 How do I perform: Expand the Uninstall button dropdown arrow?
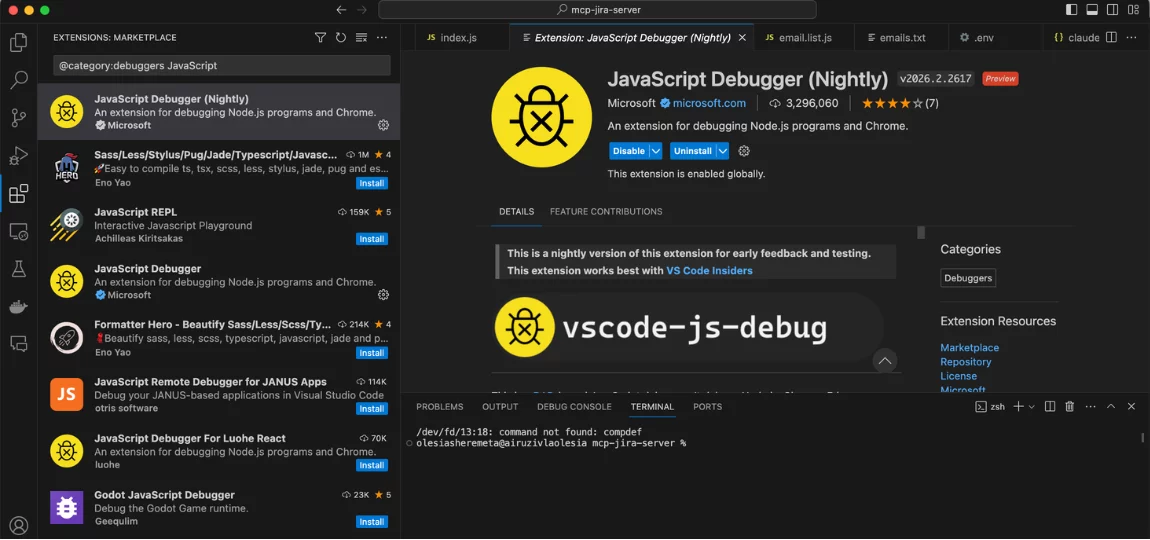click(722, 151)
